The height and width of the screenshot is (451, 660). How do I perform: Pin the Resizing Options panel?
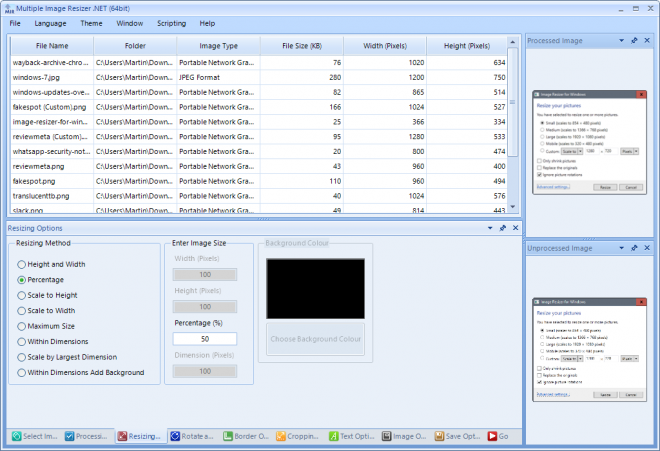point(502,228)
